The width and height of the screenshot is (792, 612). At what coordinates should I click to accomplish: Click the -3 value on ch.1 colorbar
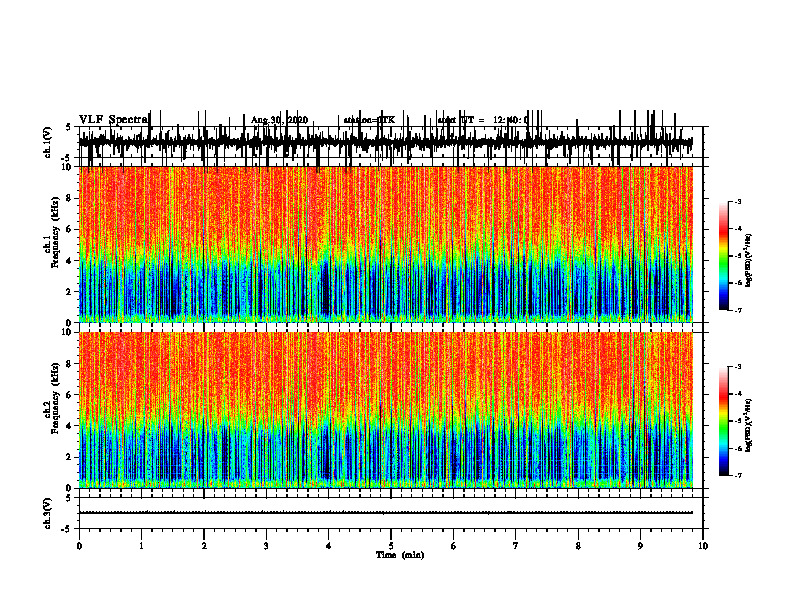[x=738, y=202]
